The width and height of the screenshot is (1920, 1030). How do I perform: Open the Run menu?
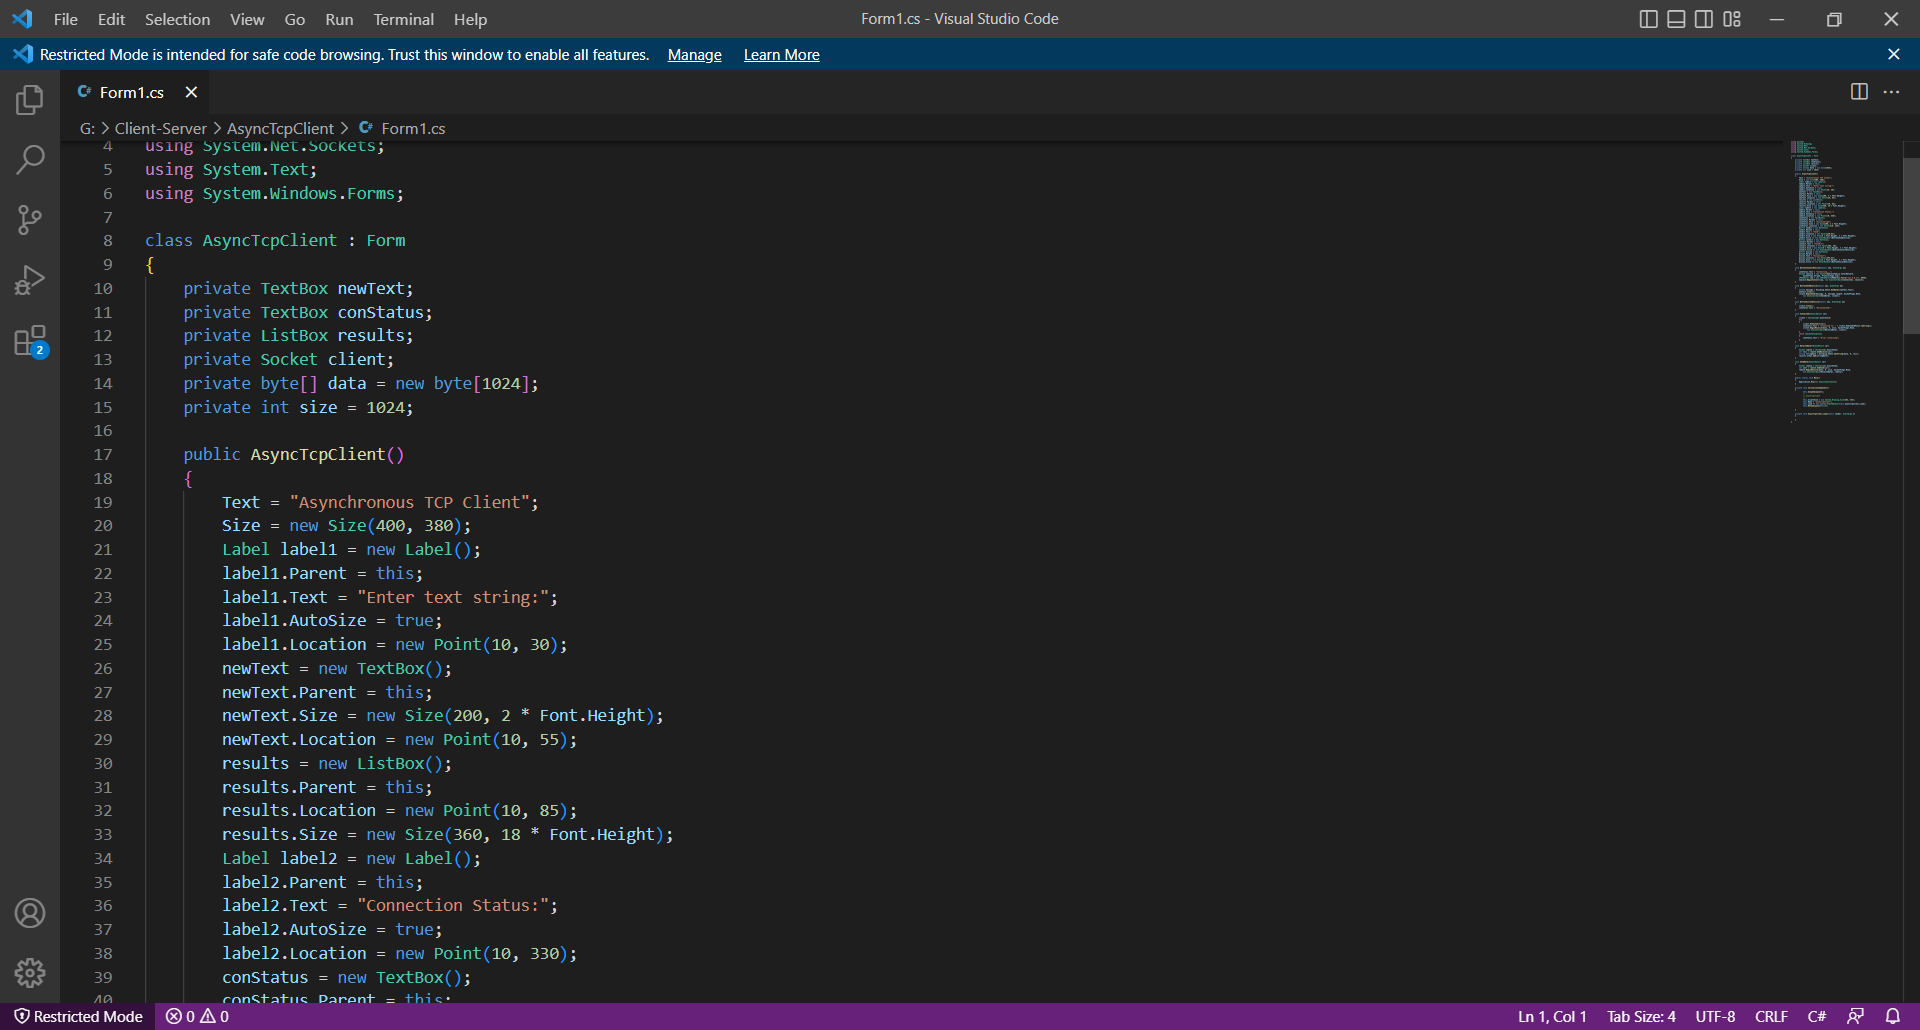coord(339,19)
